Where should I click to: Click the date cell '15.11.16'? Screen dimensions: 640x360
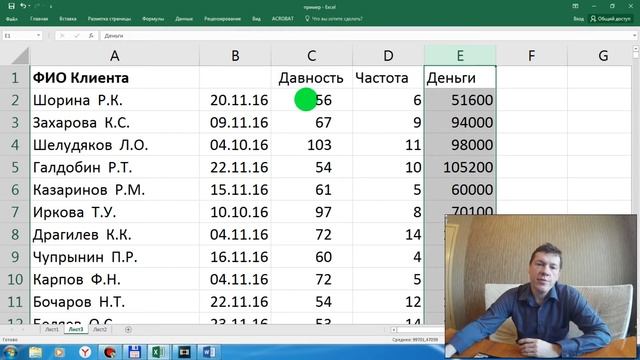[235, 190]
